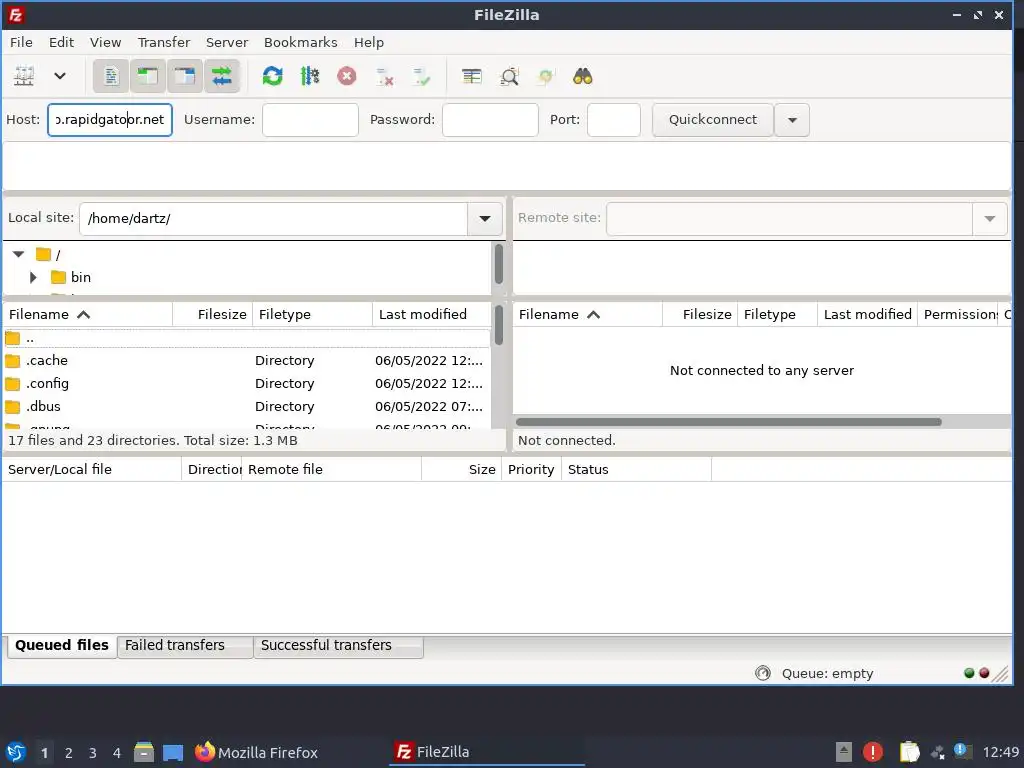
Task: Open LXQt application menu
Action: tap(16, 752)
